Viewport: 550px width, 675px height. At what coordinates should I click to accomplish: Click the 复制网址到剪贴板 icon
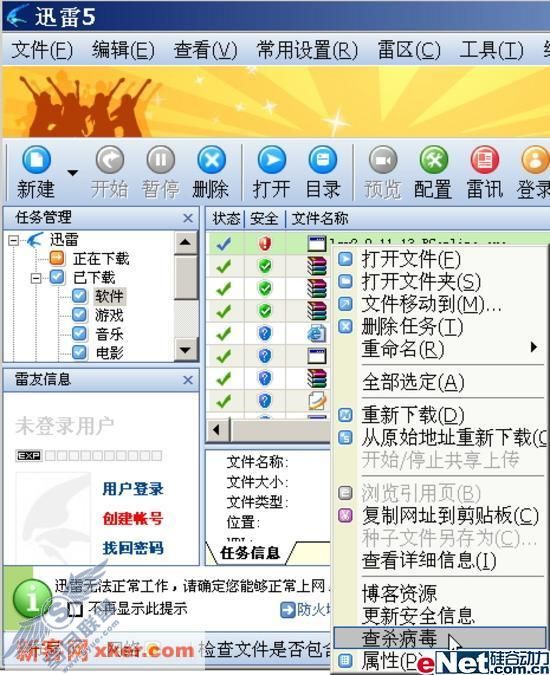click(345, 515)
